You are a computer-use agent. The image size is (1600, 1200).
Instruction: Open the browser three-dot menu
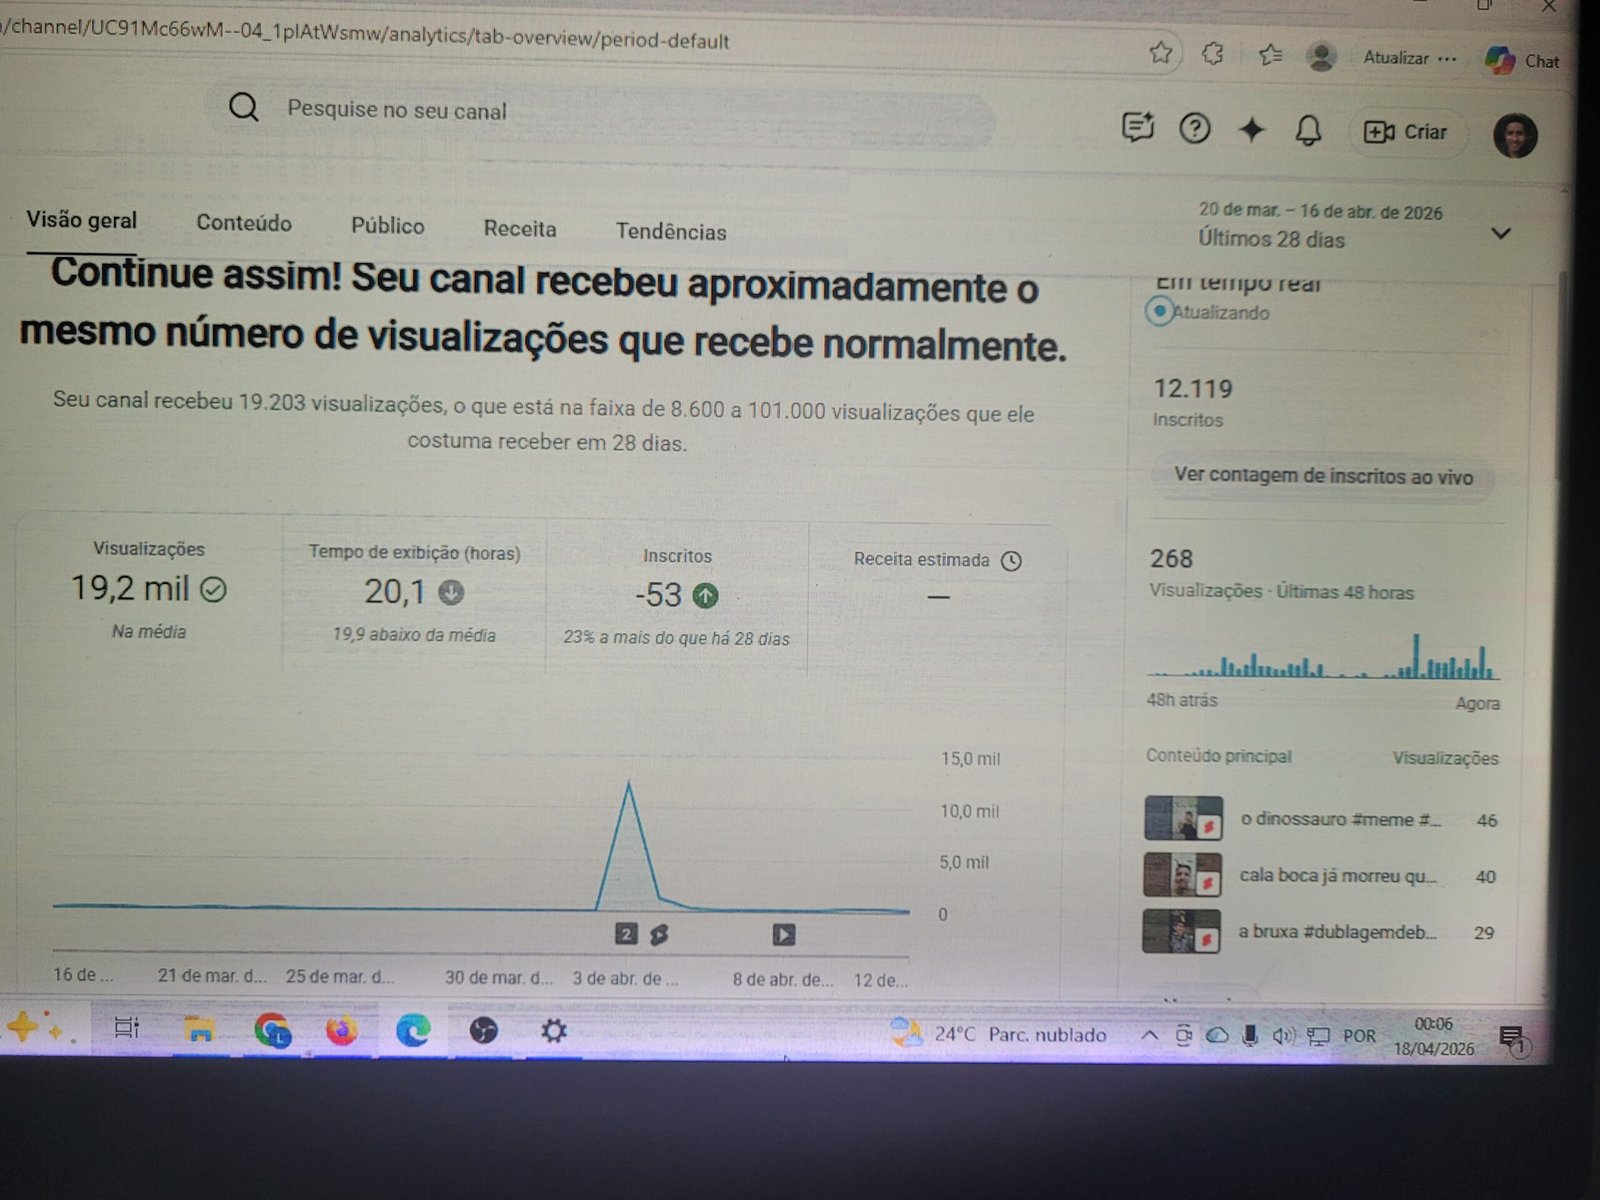tap(1447, 59)
